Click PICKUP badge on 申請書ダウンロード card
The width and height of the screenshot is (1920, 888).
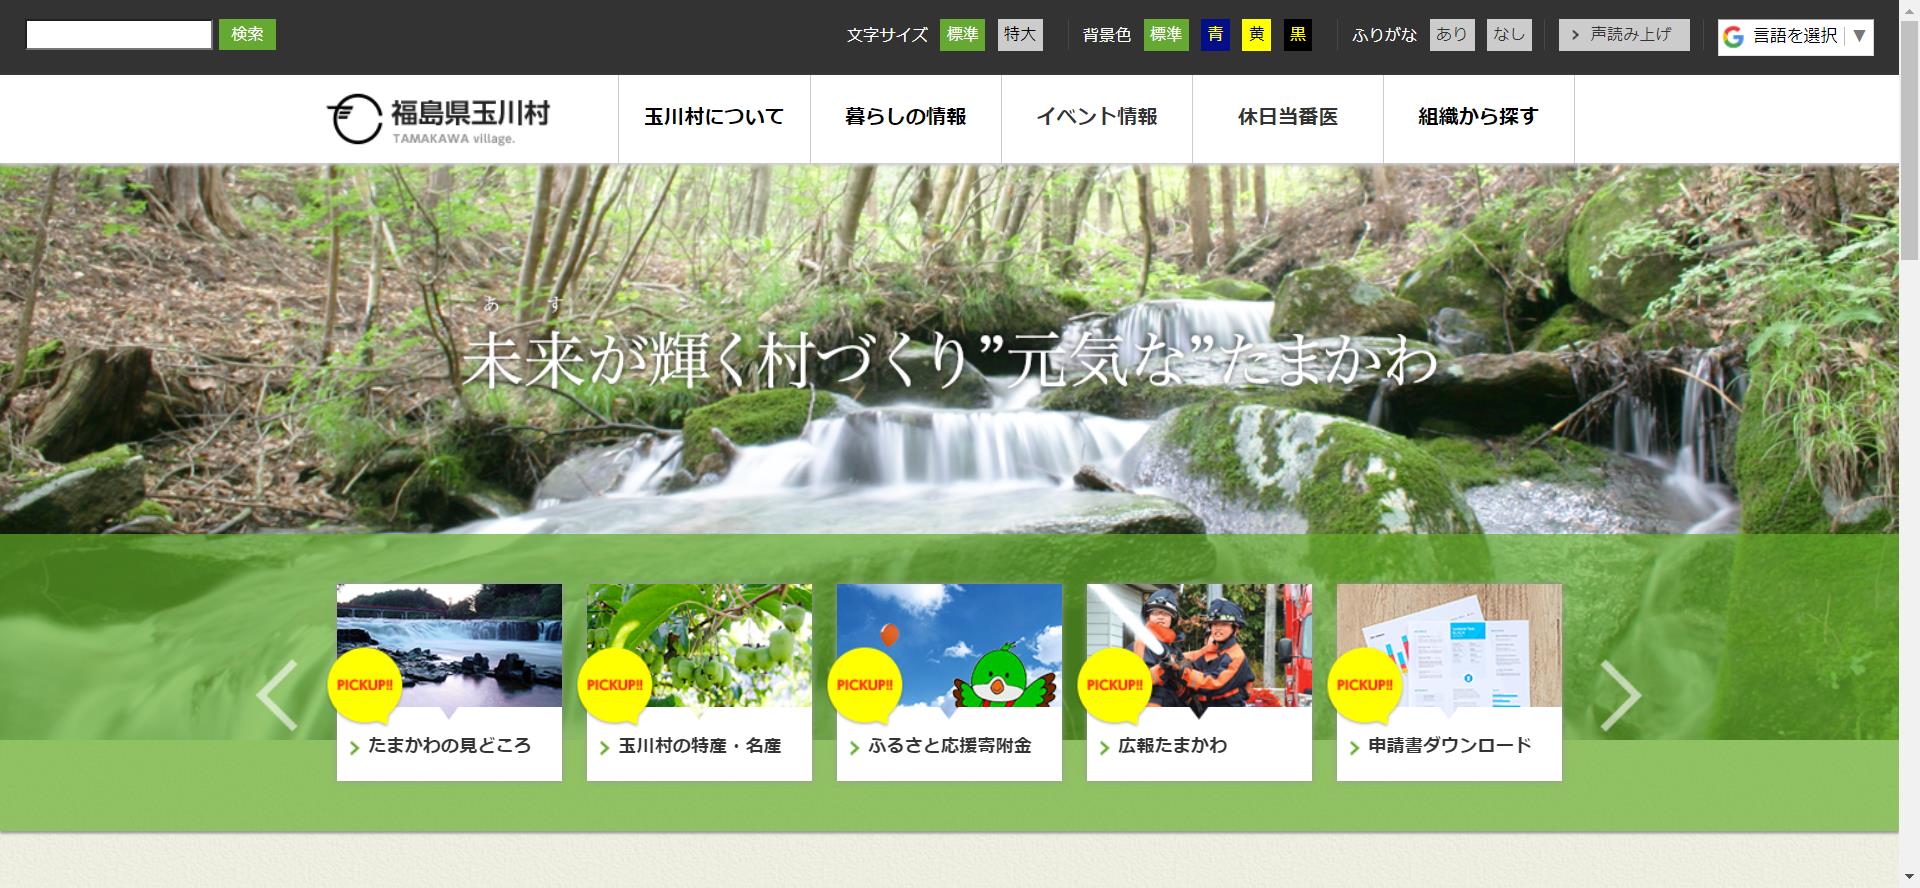tap(1364, 685)
